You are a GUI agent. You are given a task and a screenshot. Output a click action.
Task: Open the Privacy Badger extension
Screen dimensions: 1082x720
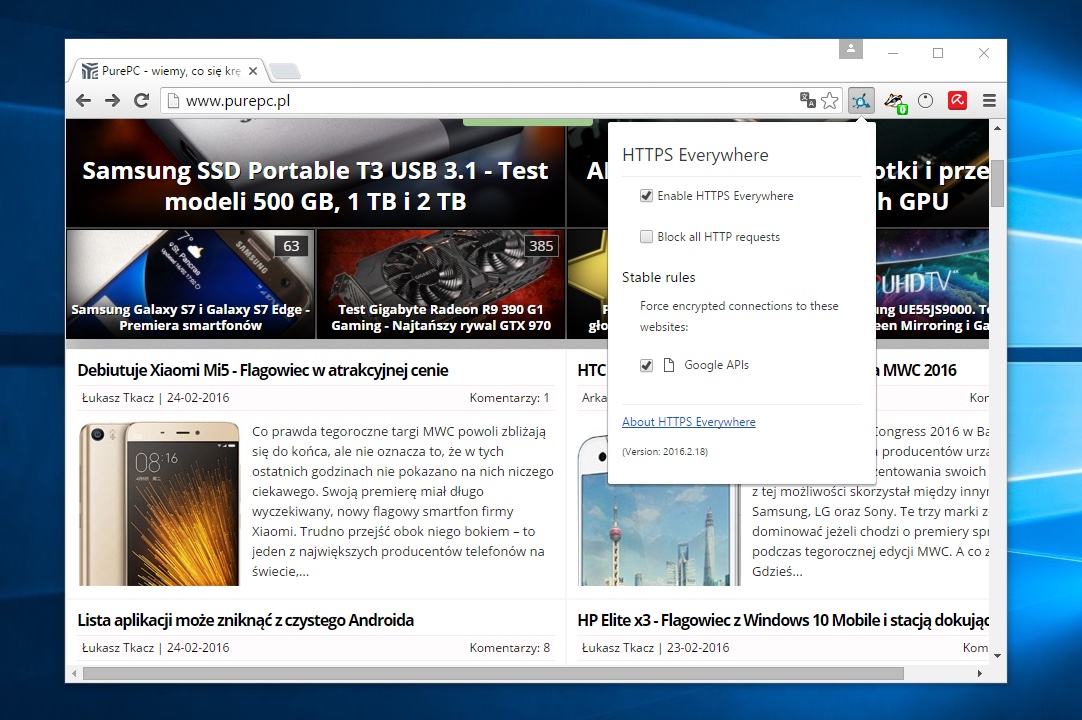click(x=893, y=100)
